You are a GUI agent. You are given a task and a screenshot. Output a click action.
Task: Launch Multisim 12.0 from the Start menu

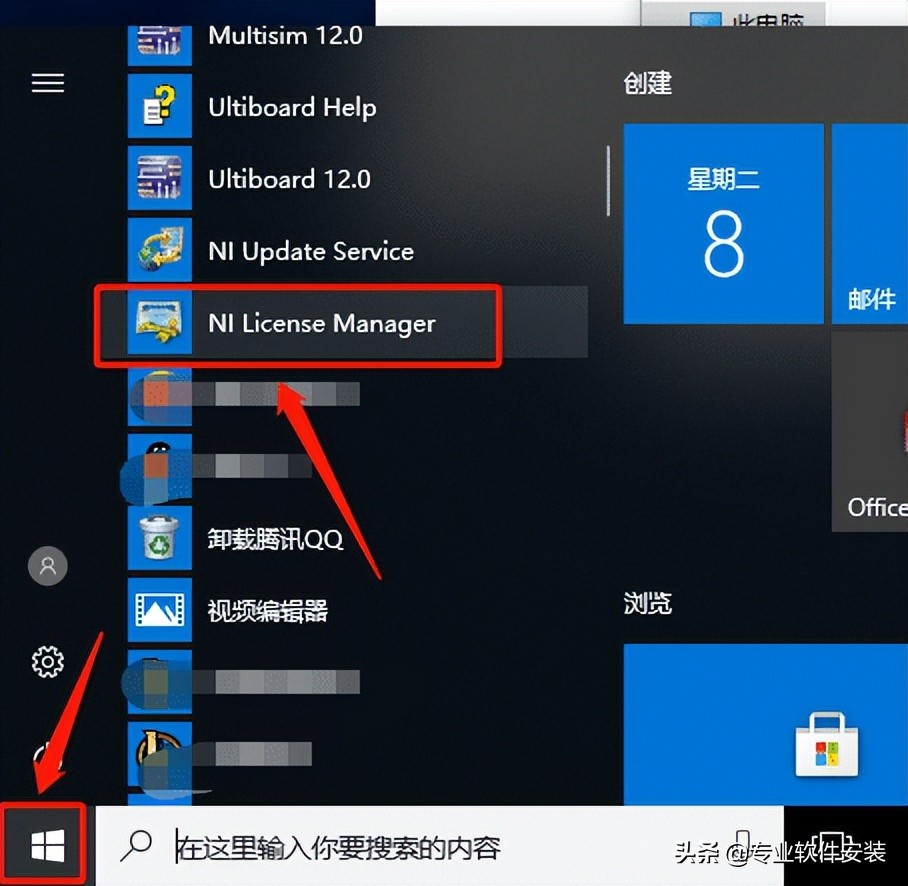285,36
